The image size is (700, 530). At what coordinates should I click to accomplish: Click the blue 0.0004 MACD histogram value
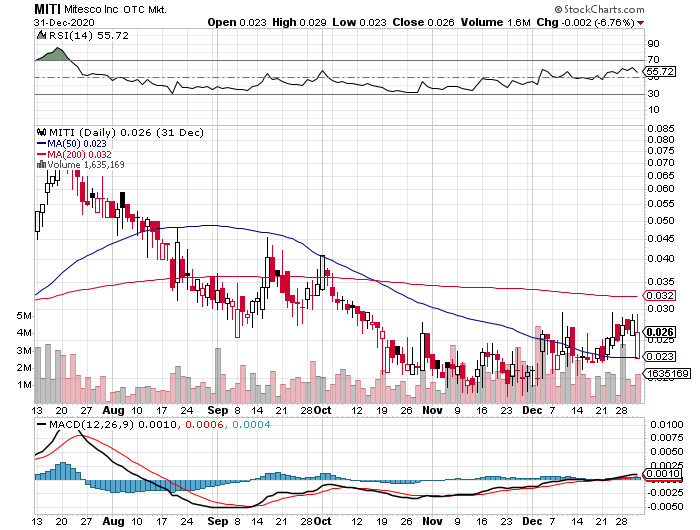pyautogui.click(x=251, y=425)
